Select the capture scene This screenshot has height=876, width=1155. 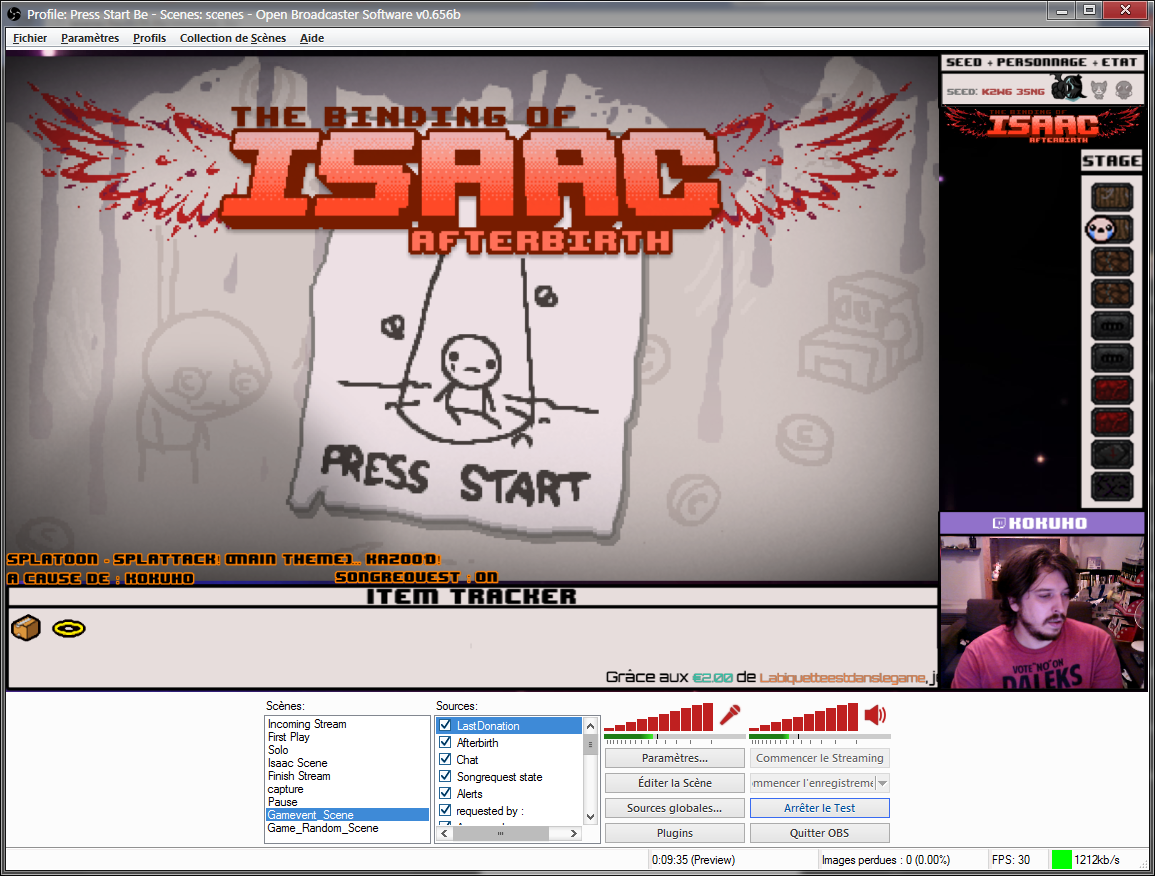tap(286, 789)
